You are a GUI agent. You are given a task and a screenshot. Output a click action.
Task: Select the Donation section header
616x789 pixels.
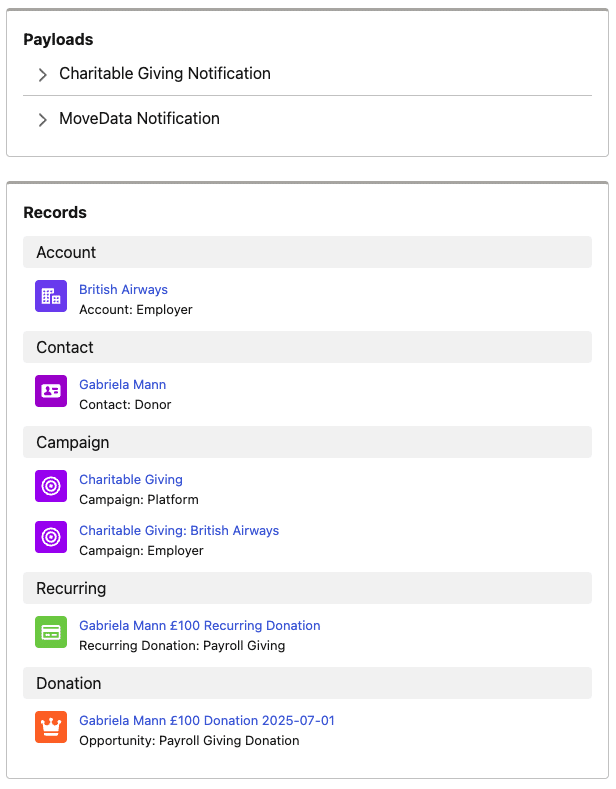tap(307, 683)
